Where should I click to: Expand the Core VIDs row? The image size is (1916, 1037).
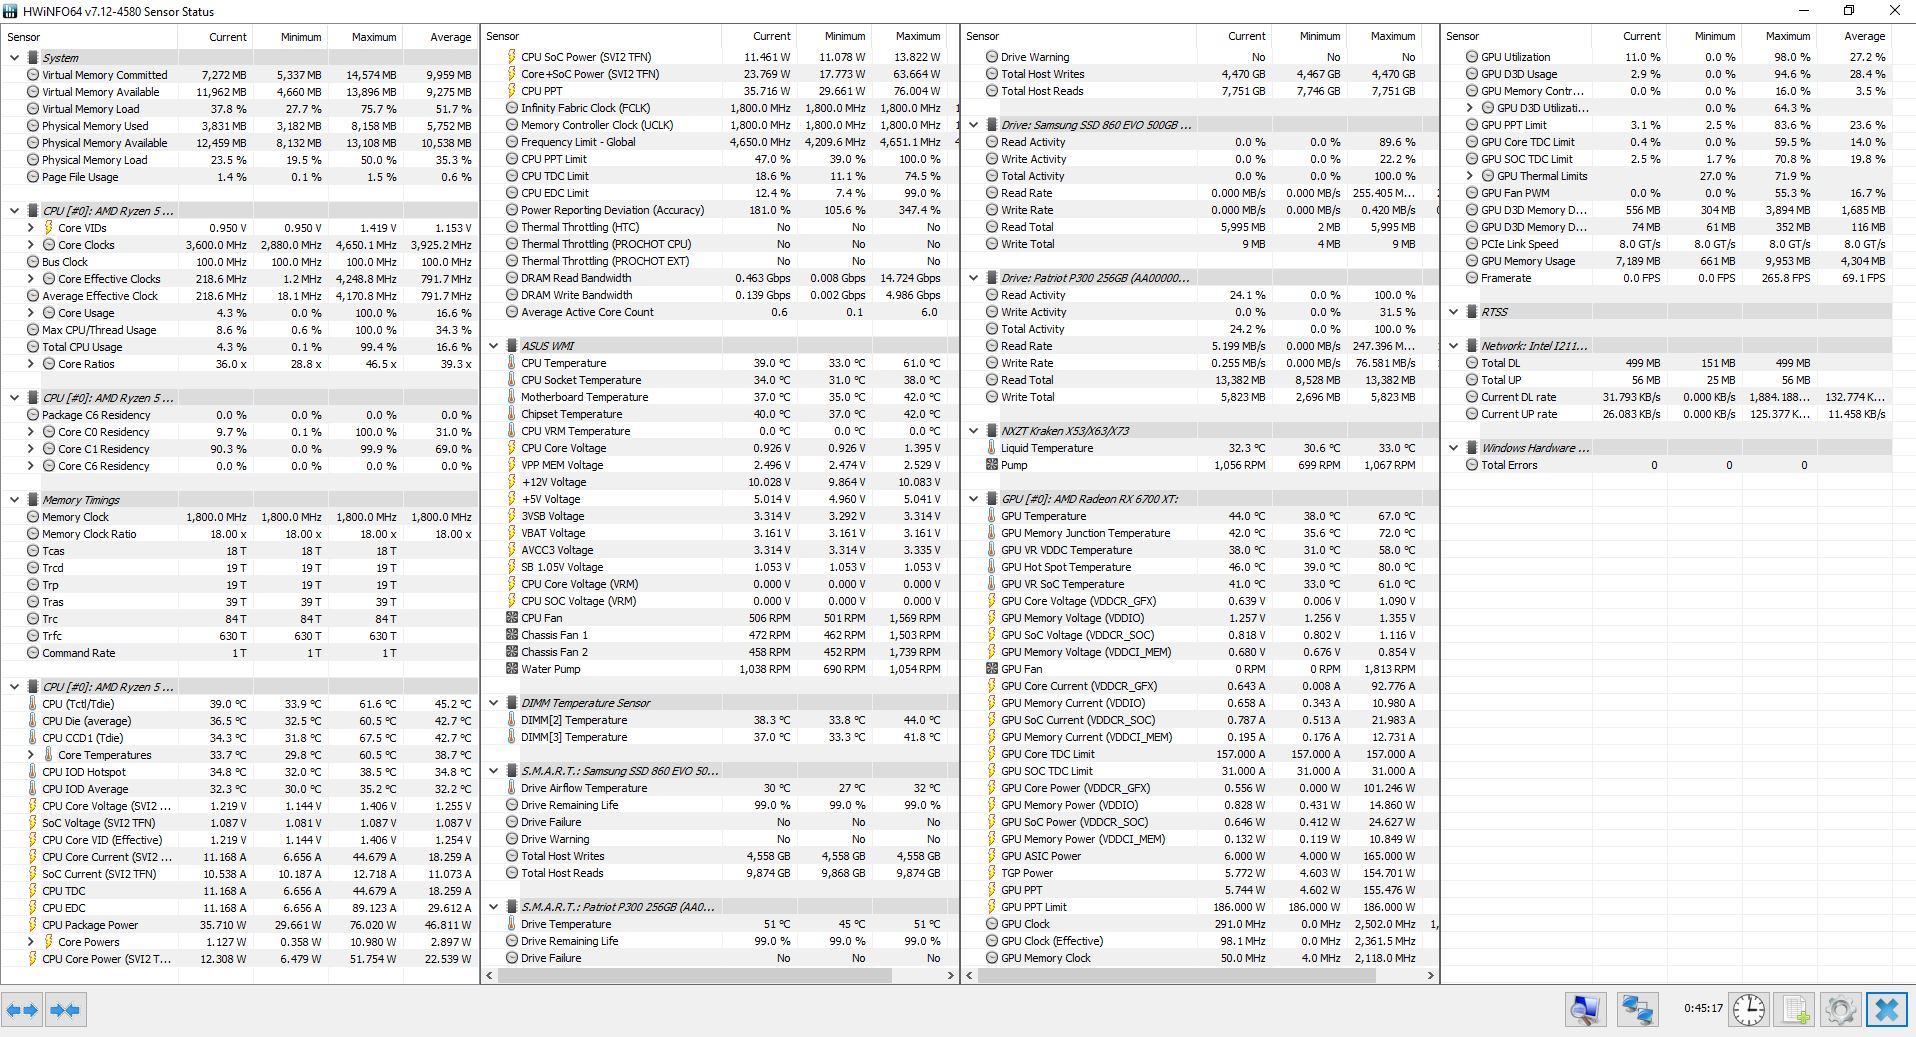point(30,228)
